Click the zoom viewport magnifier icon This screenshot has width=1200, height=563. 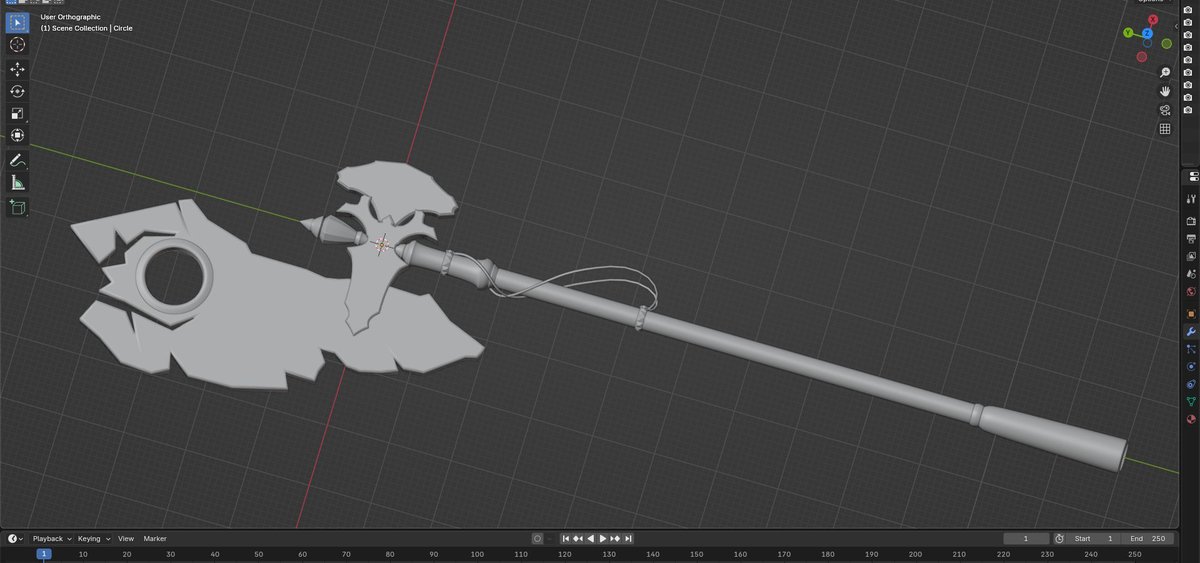(1165, 72)
